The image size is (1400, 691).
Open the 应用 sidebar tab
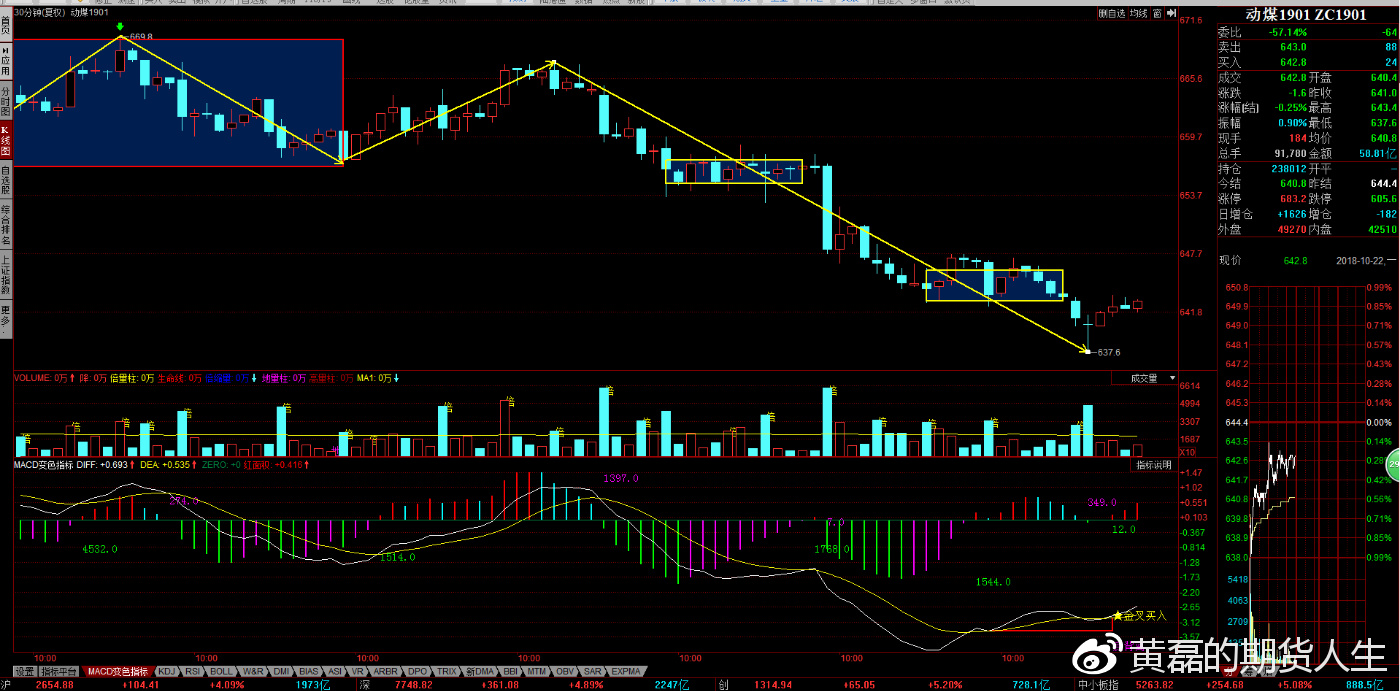pos(5,62)
